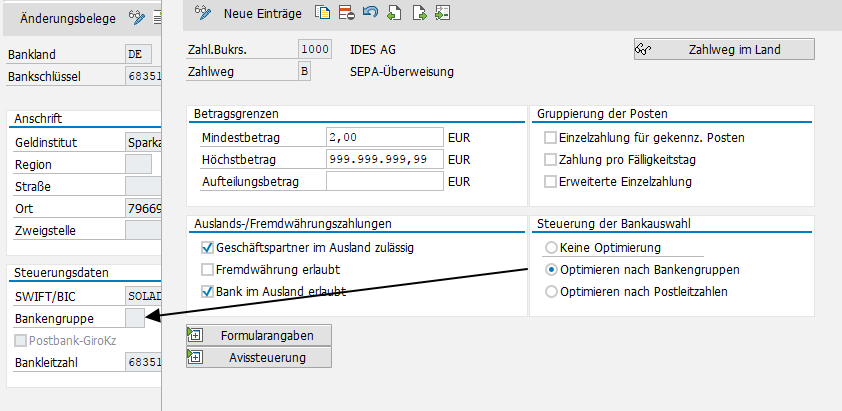The height and width of the screenshot is (411, 842).
Task: Expand the Avissteuerung section
Action: pos(258,357)
